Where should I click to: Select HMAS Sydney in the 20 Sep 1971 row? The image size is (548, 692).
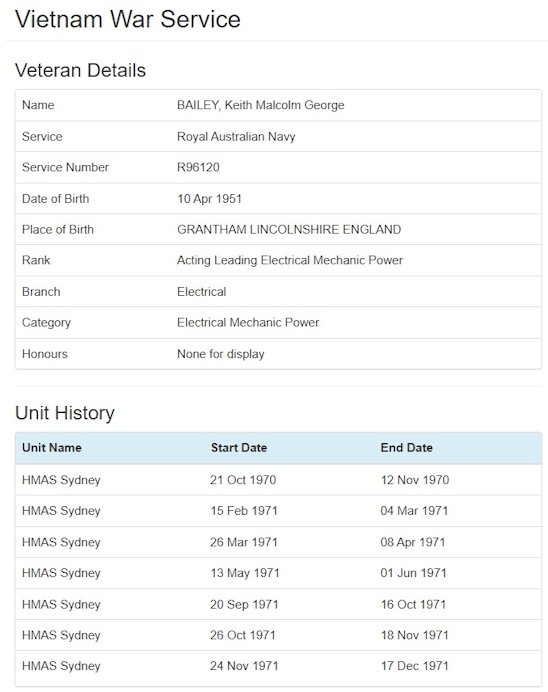[61, 605]
